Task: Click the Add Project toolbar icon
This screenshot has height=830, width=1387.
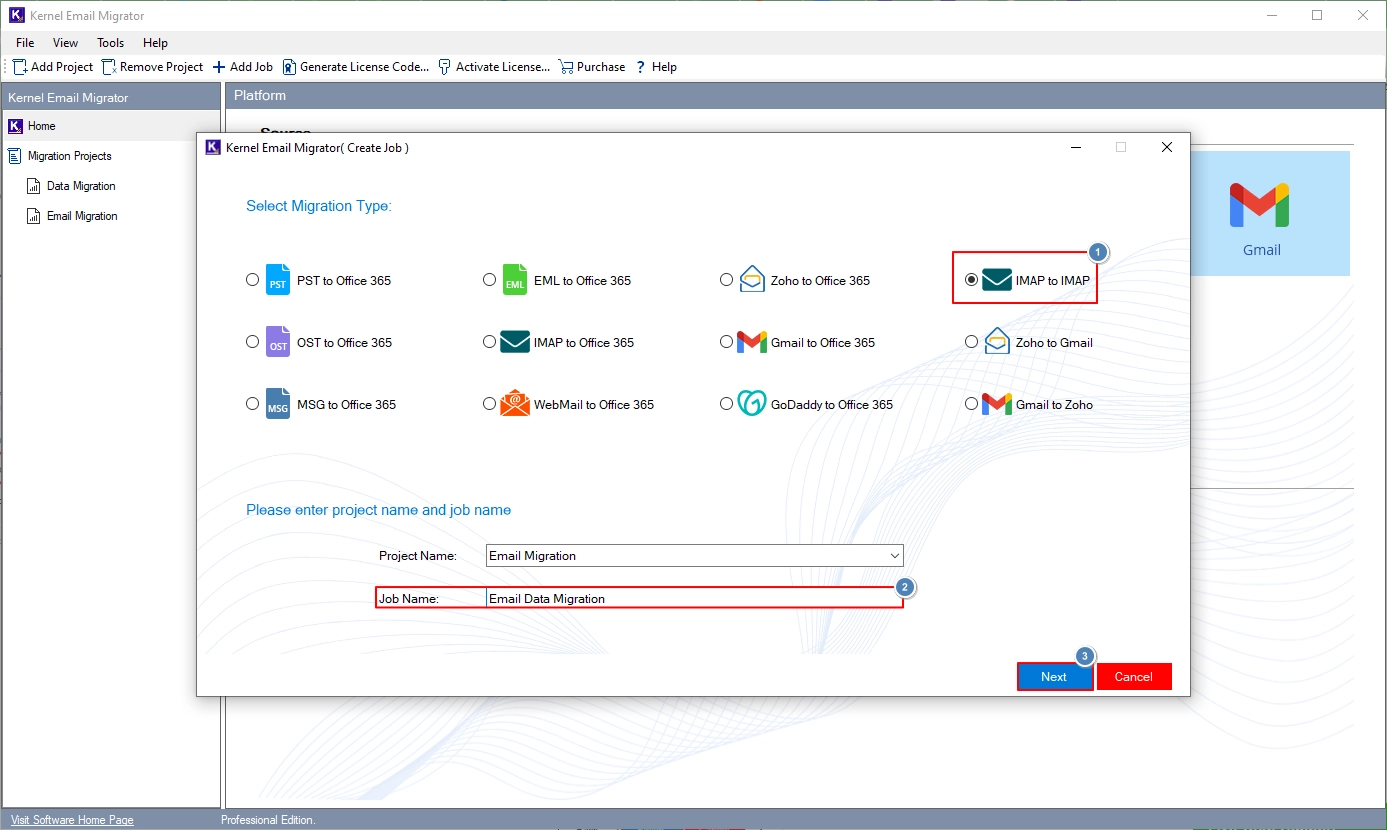Action: pyautogui.click(x=20, y=67)
